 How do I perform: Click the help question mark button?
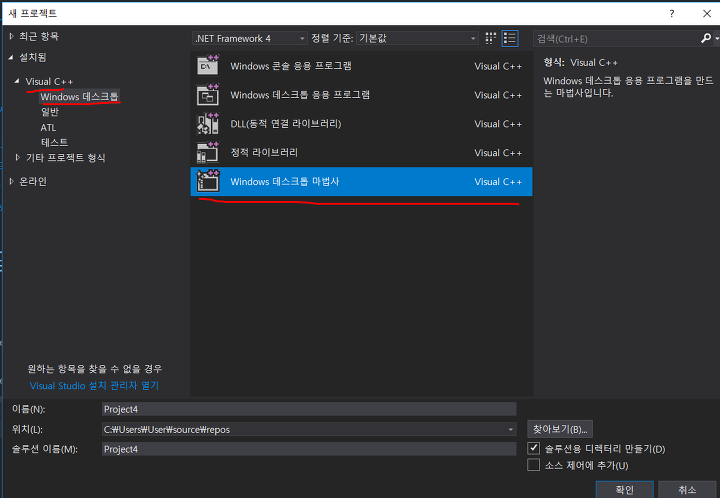coord(672,13)
